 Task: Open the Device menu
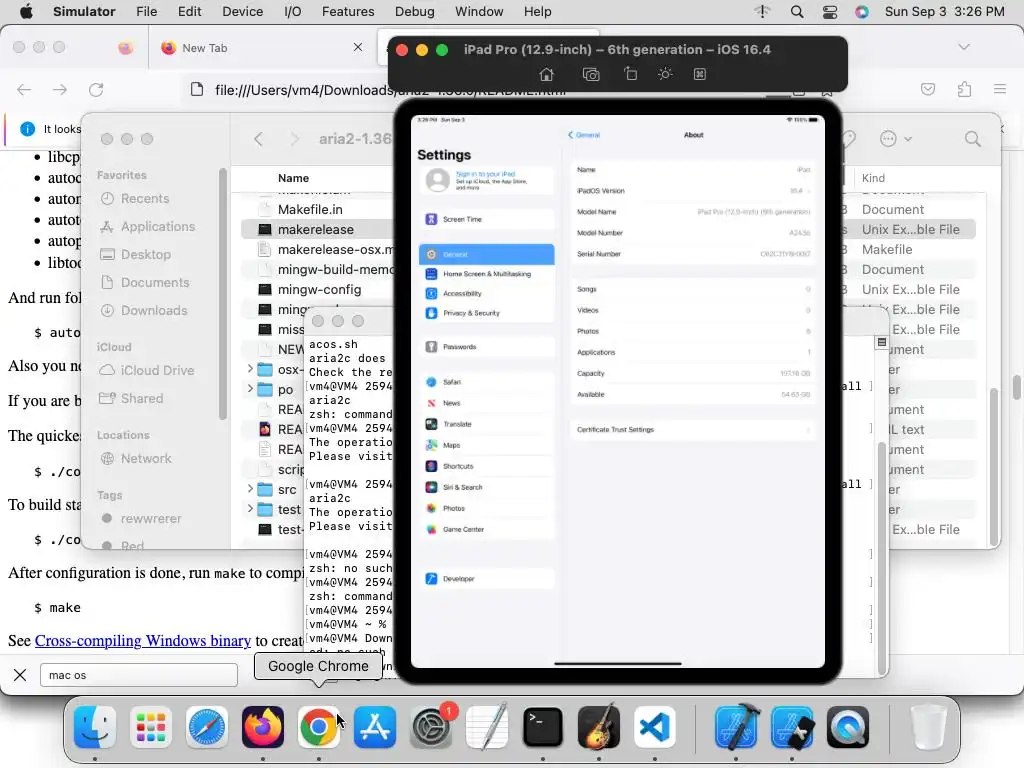point(242,12)
